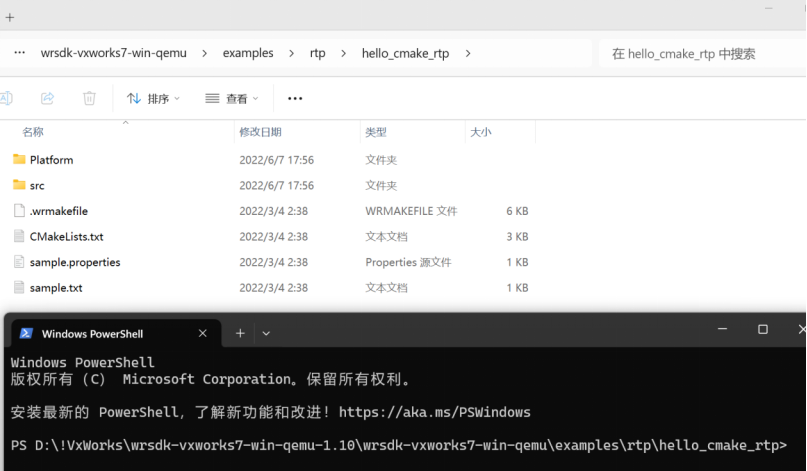Sort by 大小 column header

[481, 132]
